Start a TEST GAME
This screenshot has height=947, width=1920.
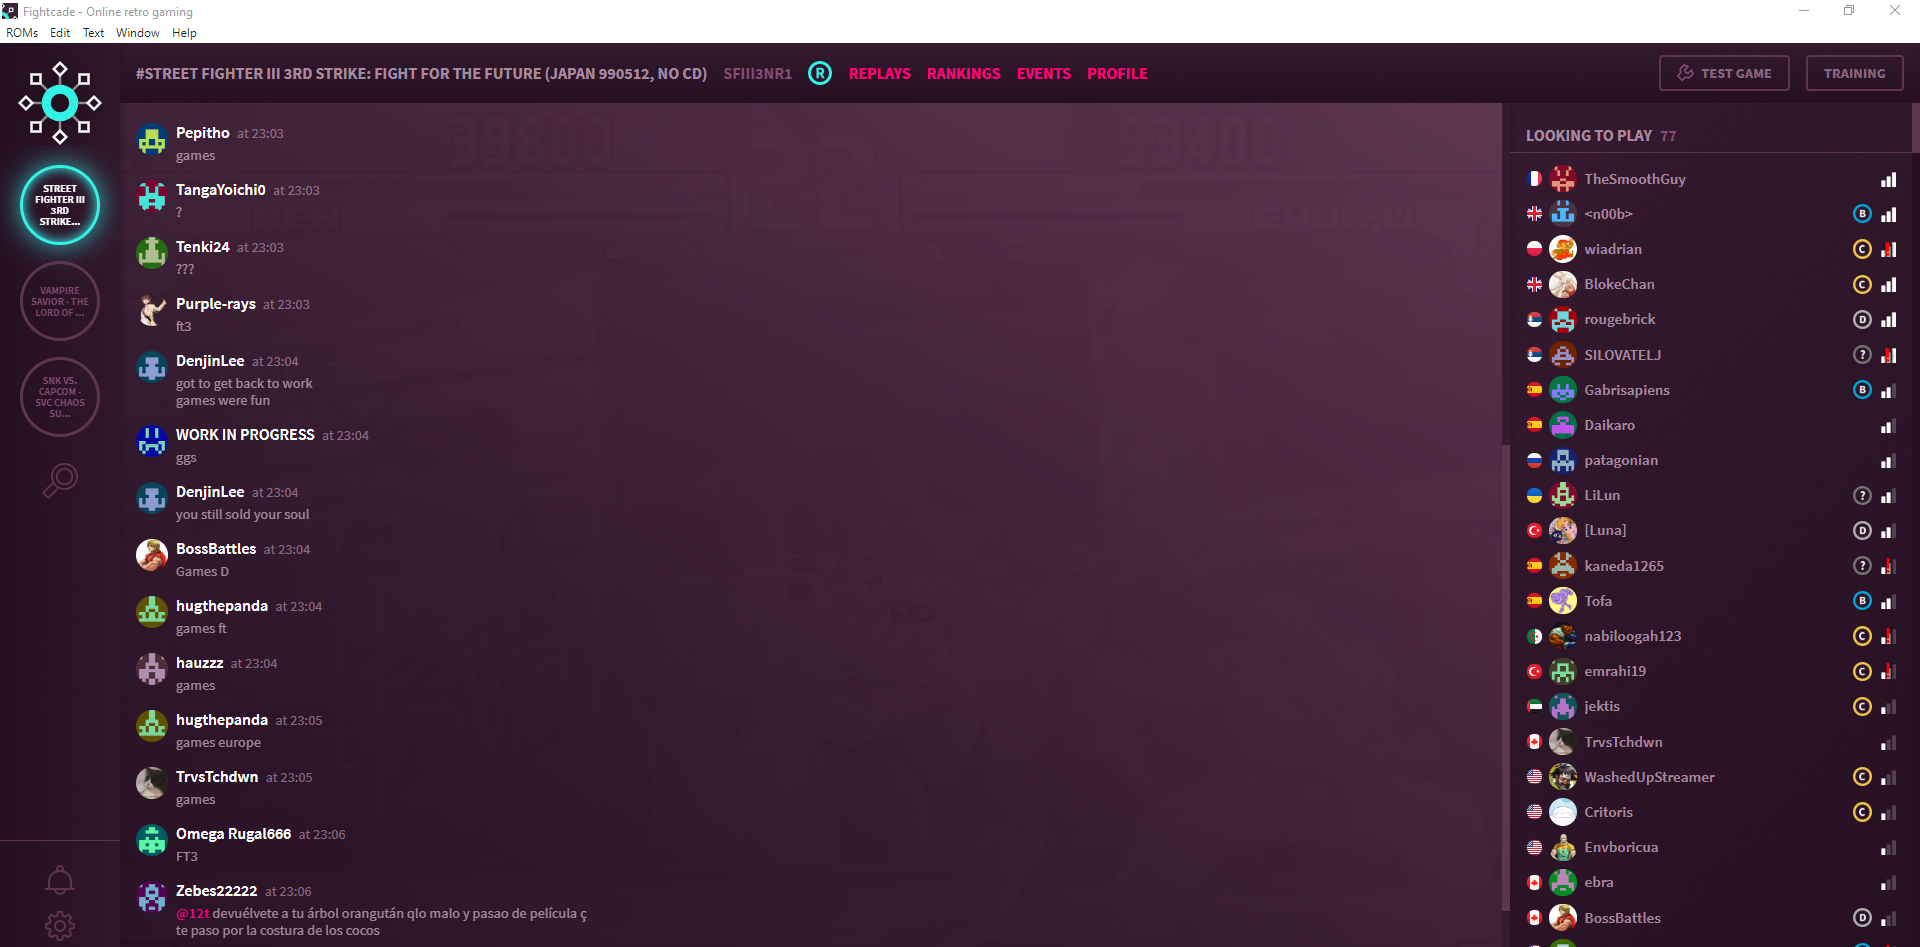pos(1724,73)
